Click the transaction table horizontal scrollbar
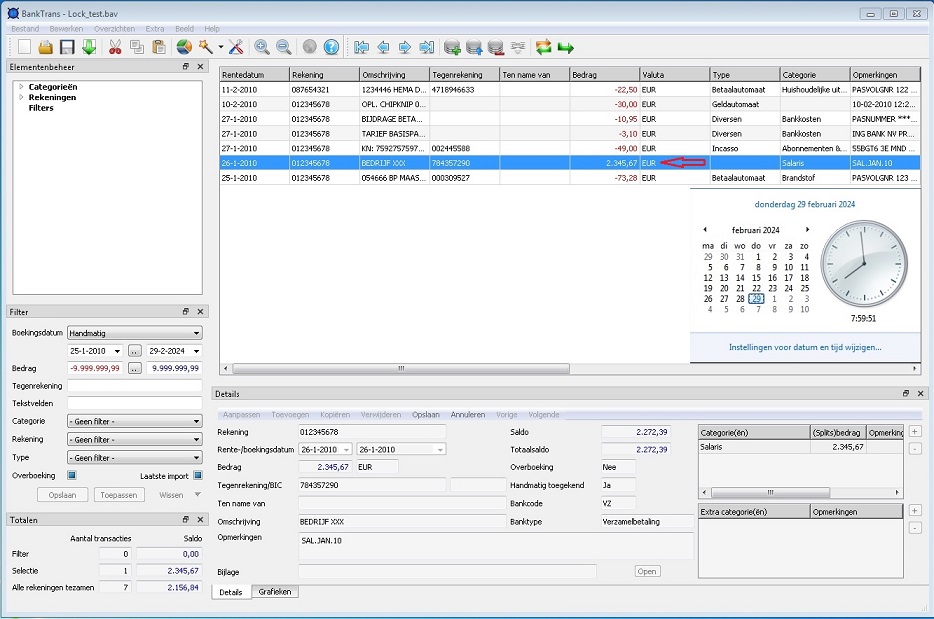934x619 pixels. pyautogui.click(x=400, y=368)
